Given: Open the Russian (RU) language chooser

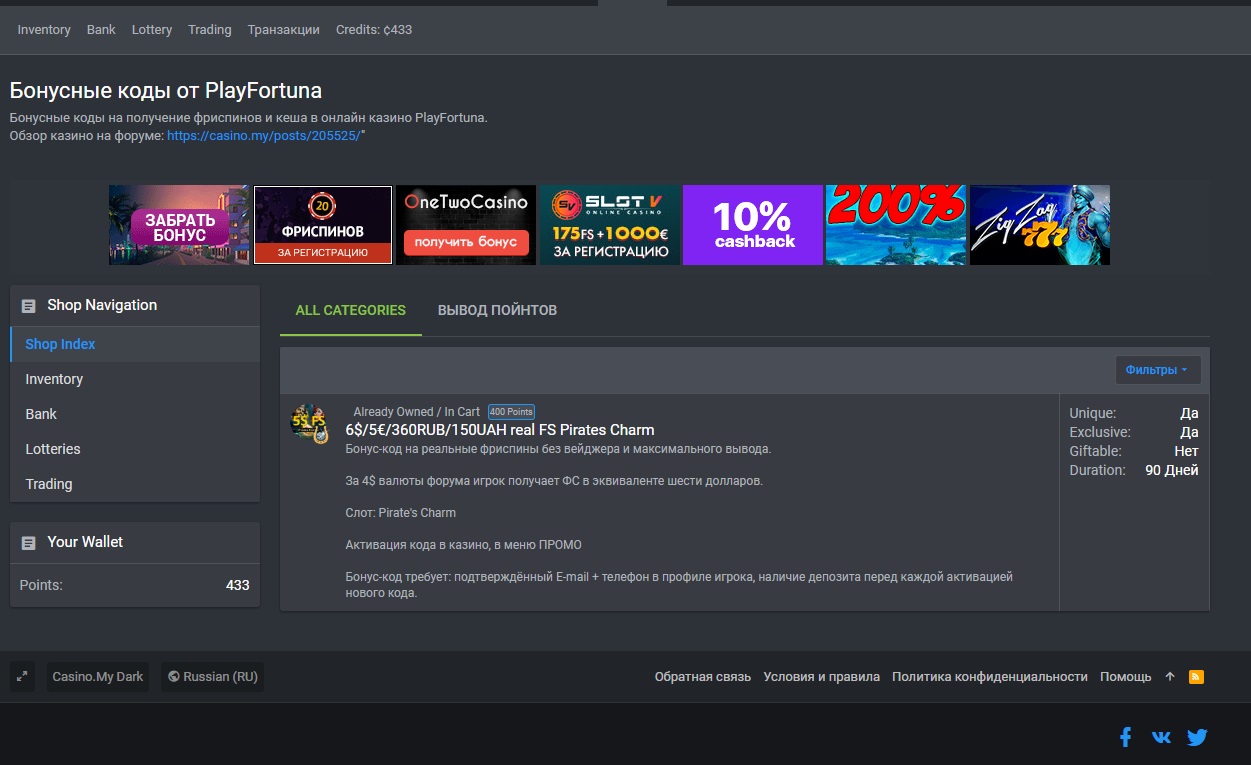Looking at the screenshot, I should (213, 677).
